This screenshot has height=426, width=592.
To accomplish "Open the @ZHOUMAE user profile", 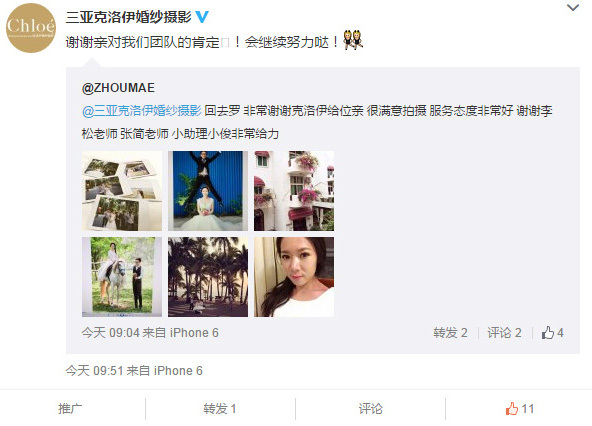I will point(118,88).
